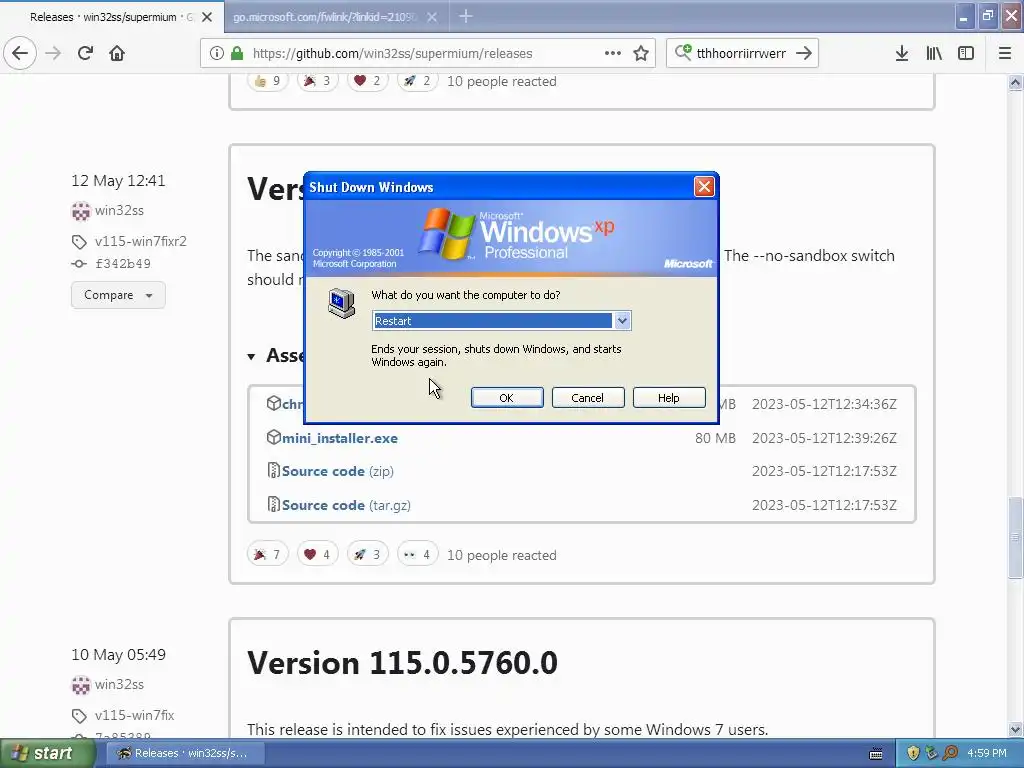Viewport: 1024px width, 768px height.
Task: Click the security shield tray icon
Action: 914,753
